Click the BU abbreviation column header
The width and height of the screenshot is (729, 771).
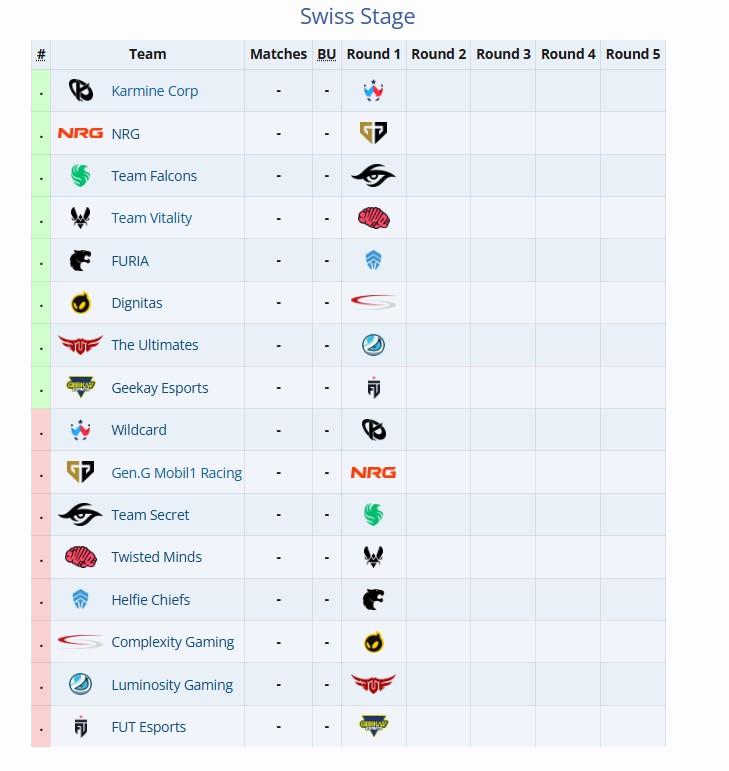(326, 54)
